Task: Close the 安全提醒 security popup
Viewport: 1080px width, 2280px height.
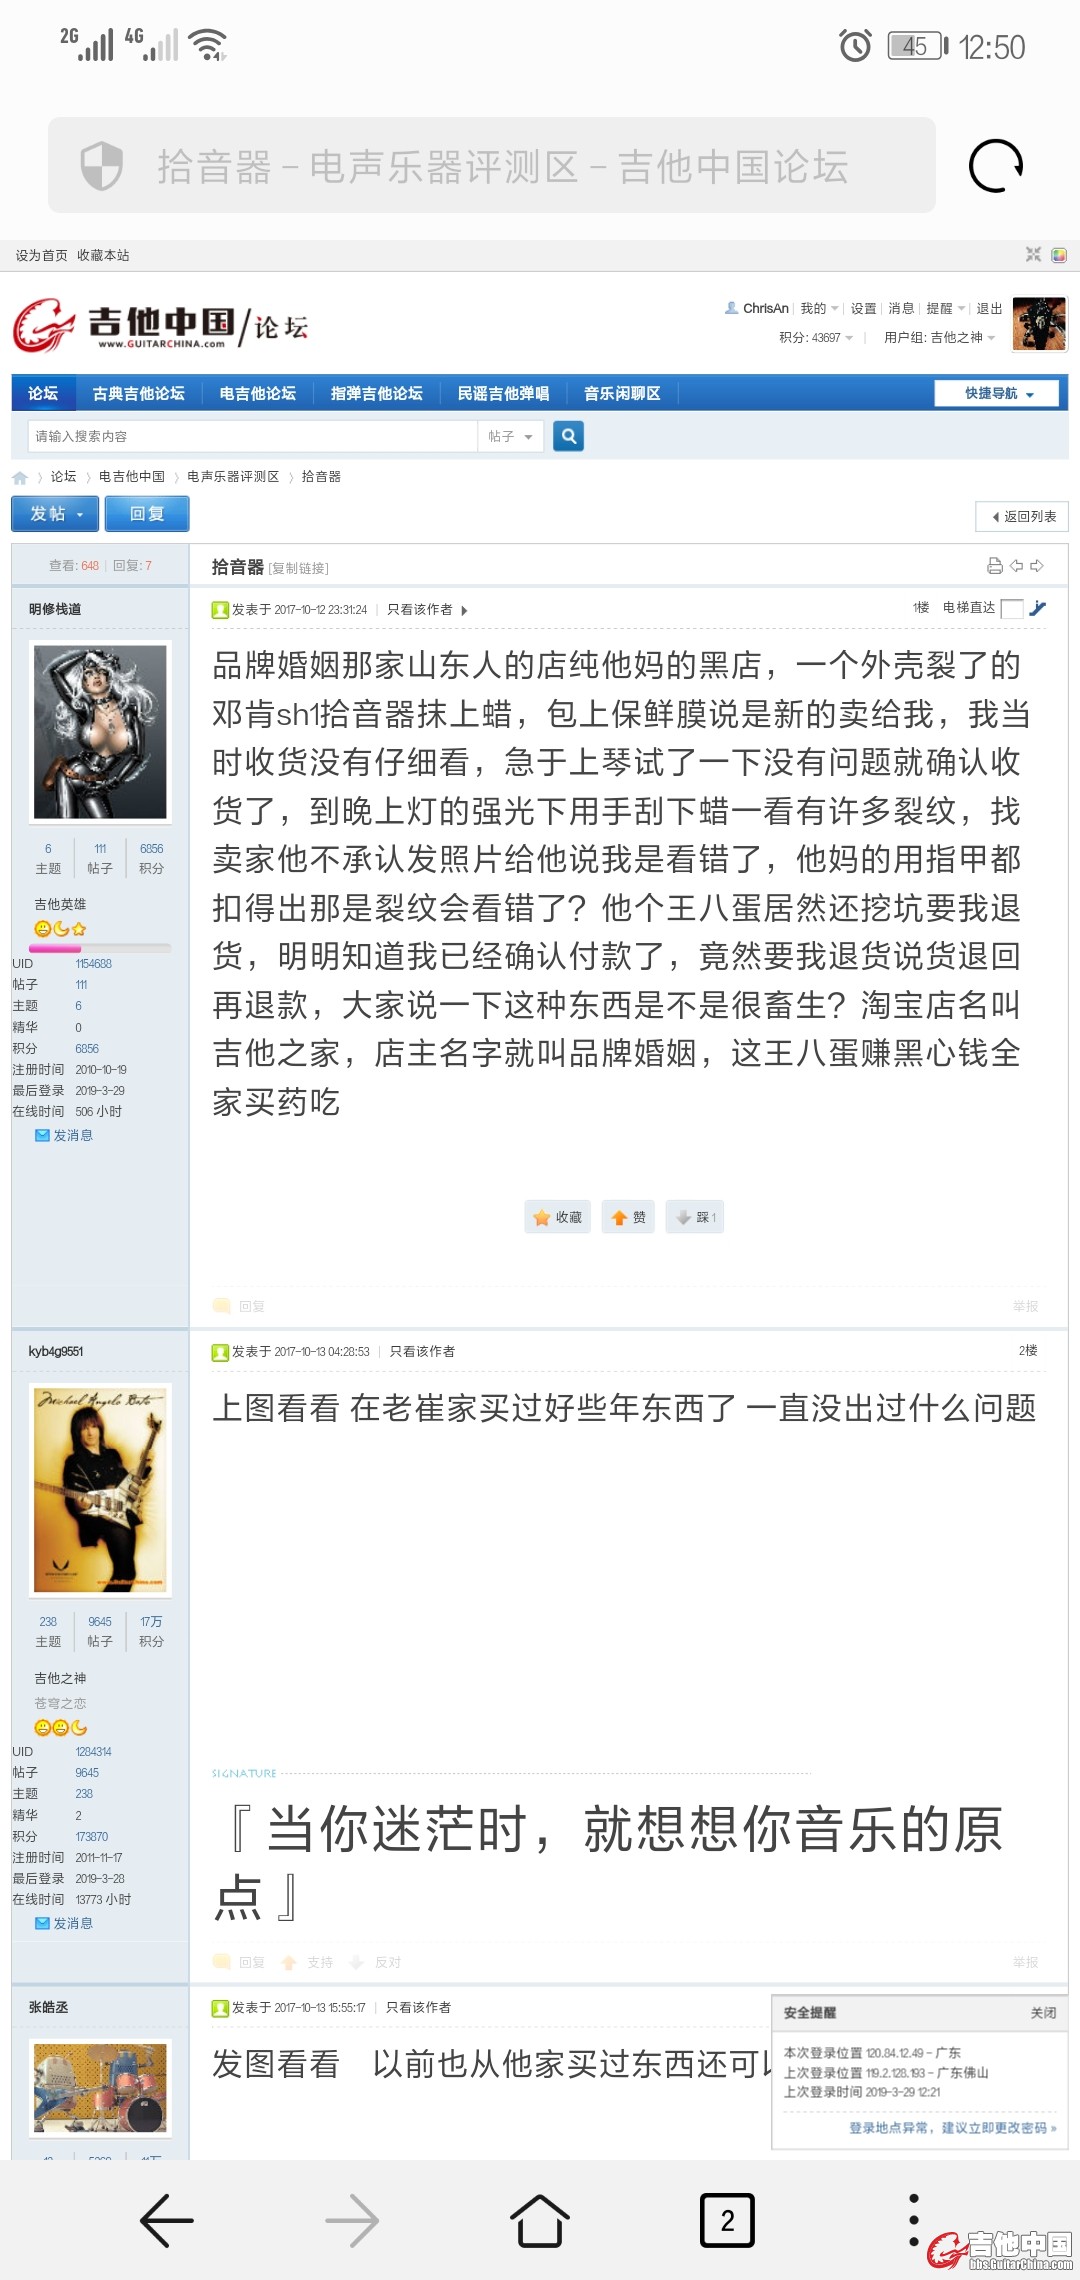Action: [x=1043, y=2013]
